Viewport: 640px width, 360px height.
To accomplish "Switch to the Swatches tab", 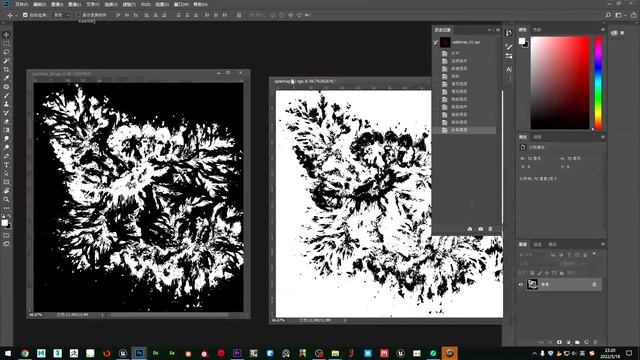I will pos(537,29).
